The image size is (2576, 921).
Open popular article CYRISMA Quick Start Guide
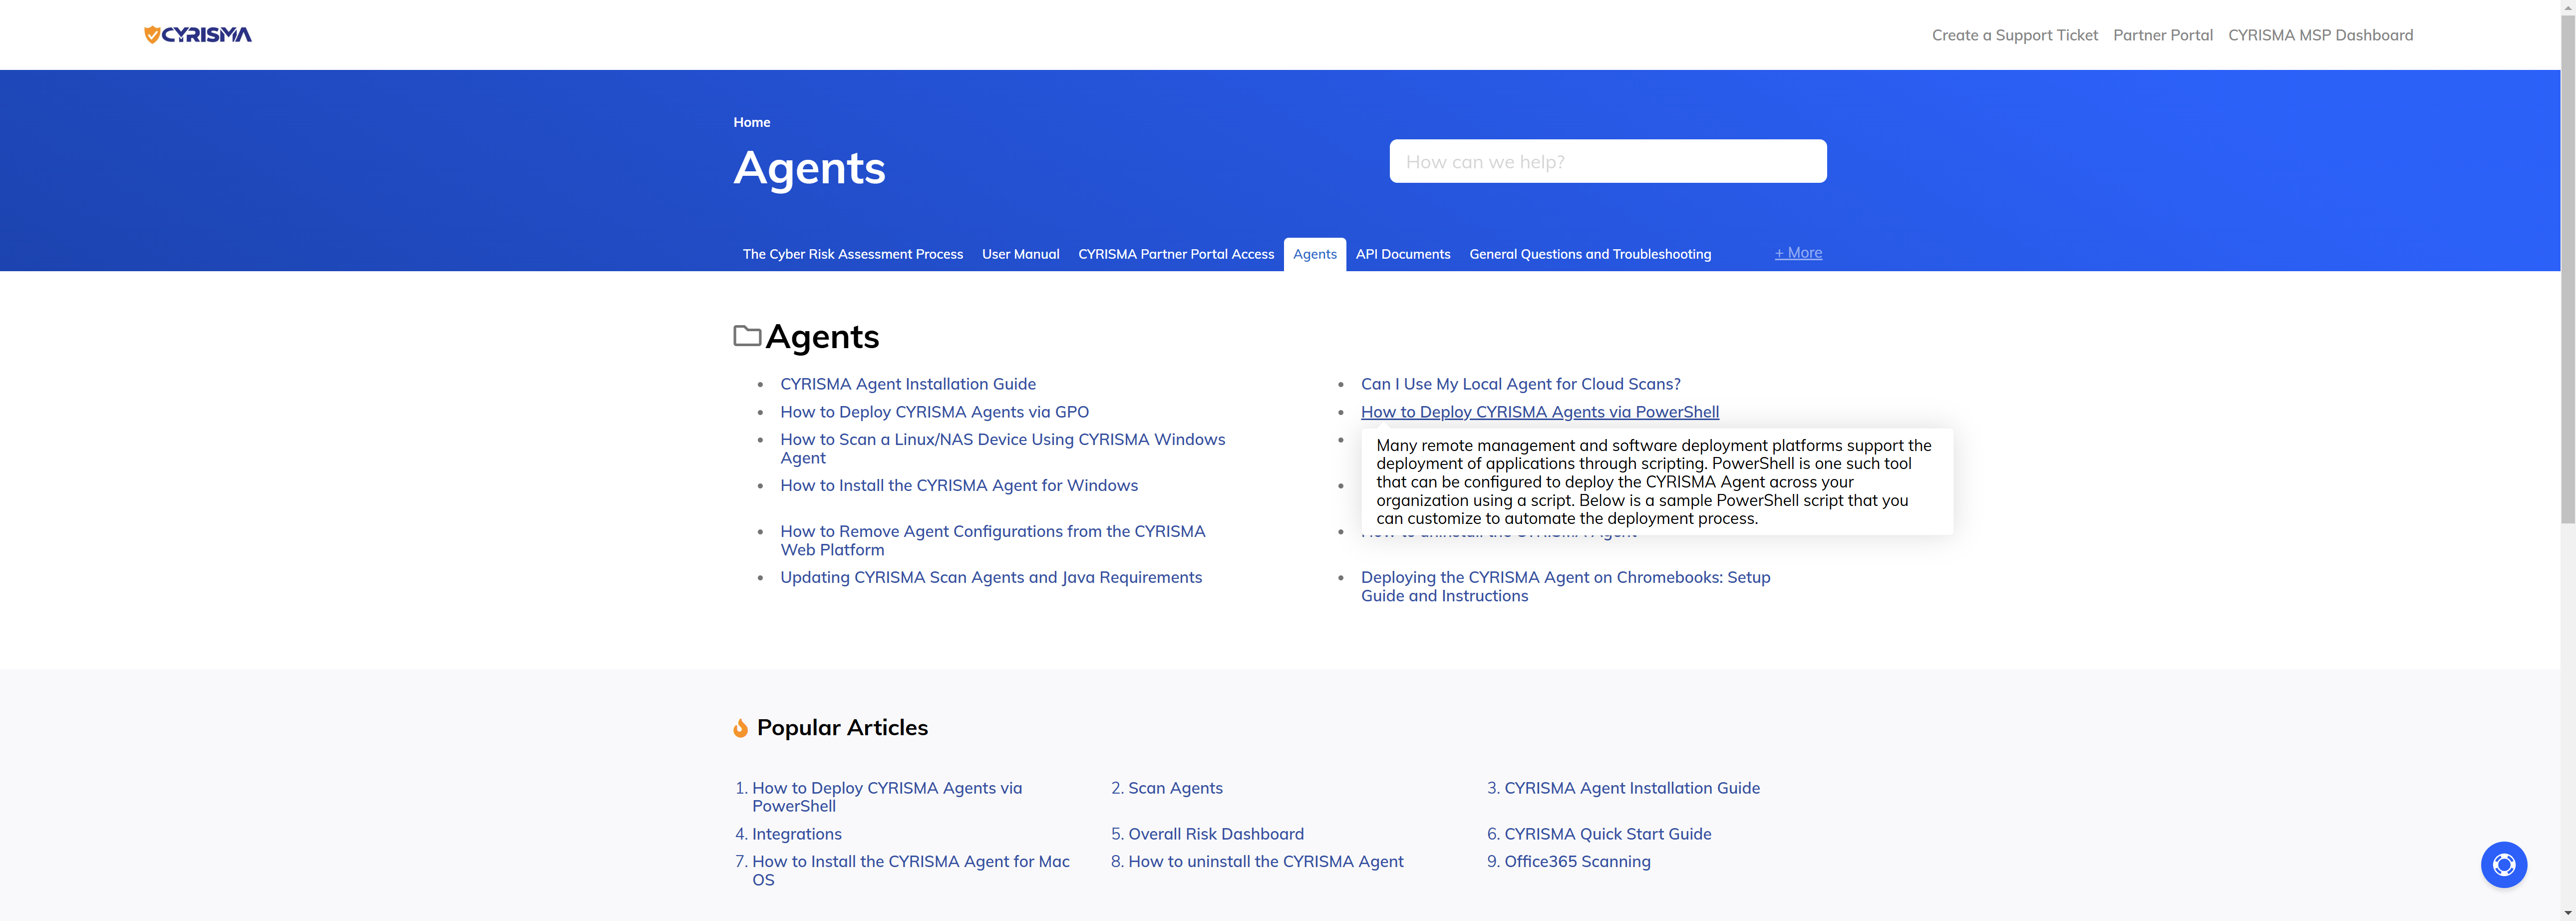[x=1607, y=834]
